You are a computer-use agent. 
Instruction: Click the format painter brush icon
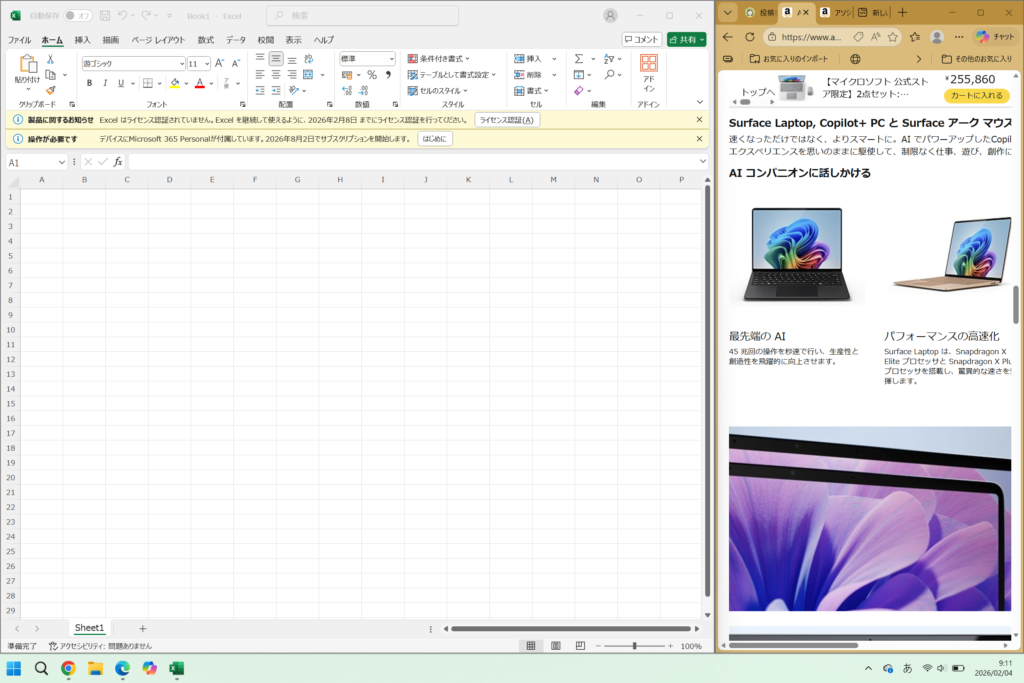click(x=50, y=90)
